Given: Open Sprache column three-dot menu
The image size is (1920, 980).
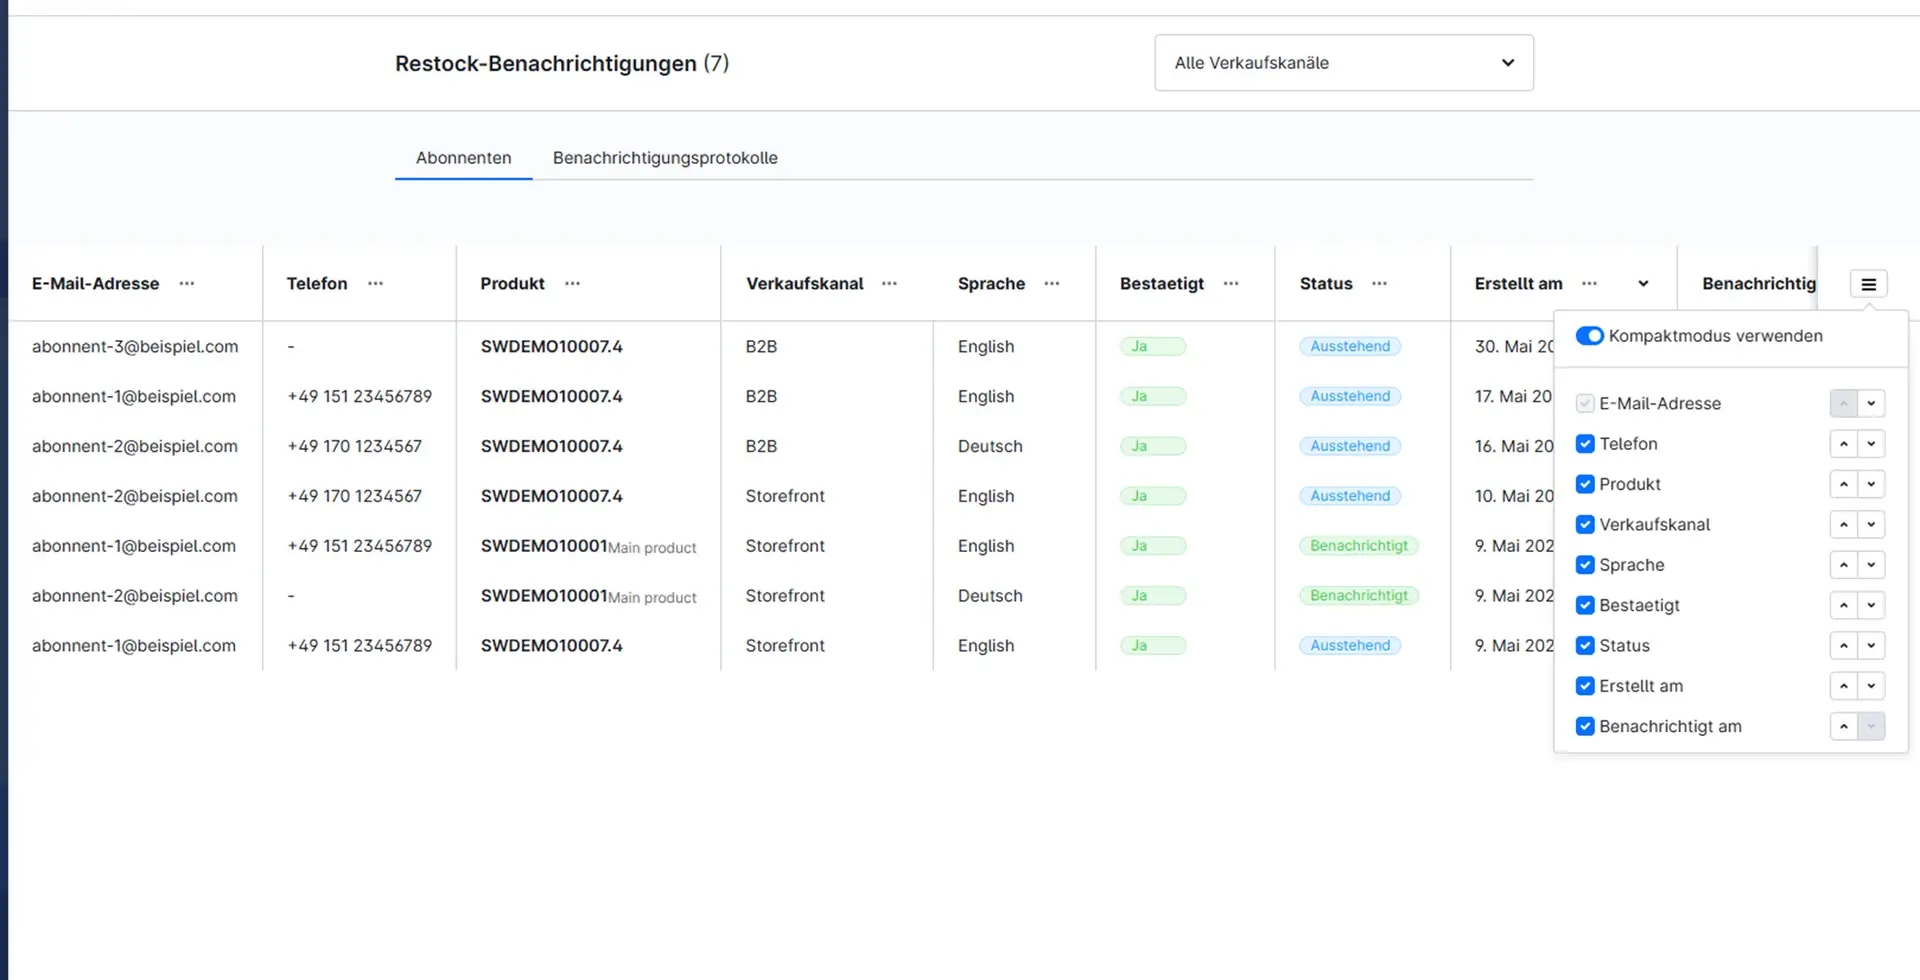Looking at the screenshot, I should tap(1052, 284).
